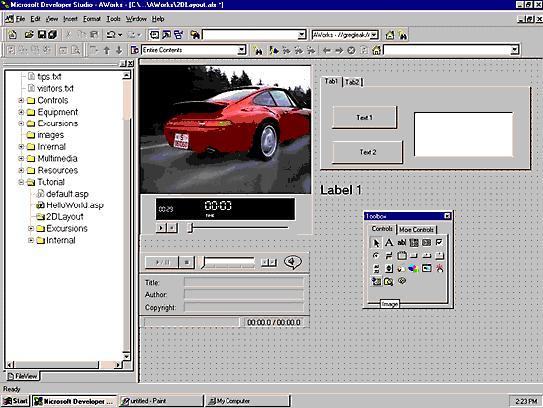Choose the checkbox control in Toolbox
Image resolution: width=543 pixels, height=408 pixels.
439,243
